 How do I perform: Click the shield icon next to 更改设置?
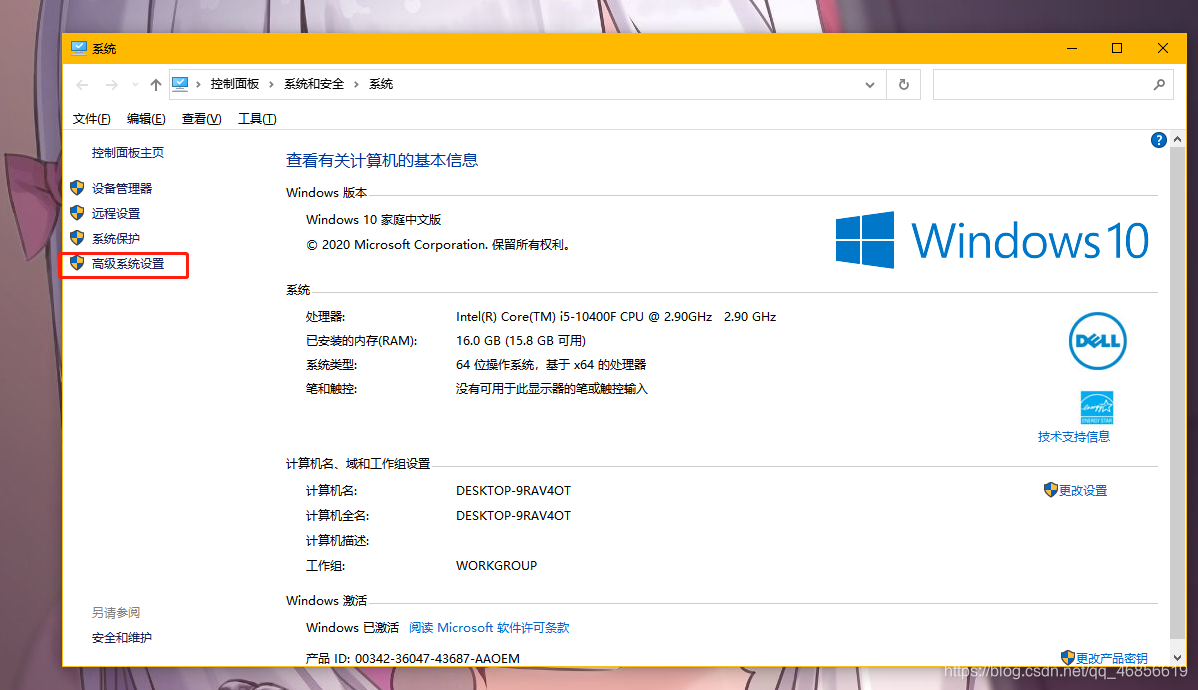pyautogui.click(x=1051, y=490)
